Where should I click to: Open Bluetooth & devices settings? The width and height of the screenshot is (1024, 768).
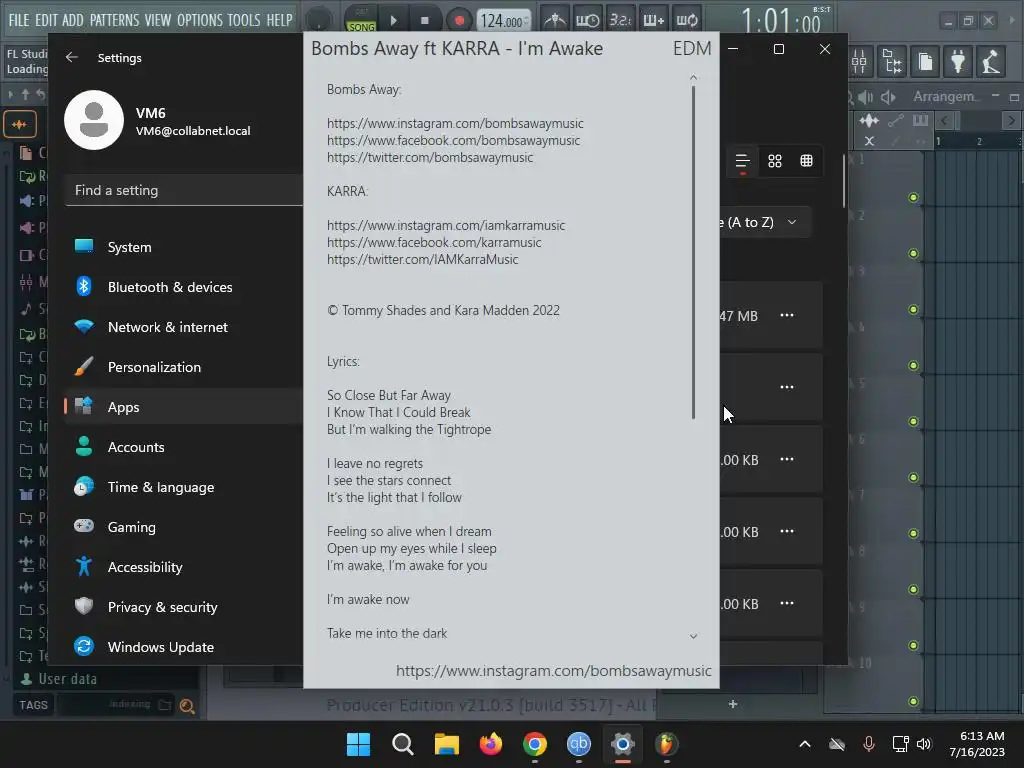(183, 287)
